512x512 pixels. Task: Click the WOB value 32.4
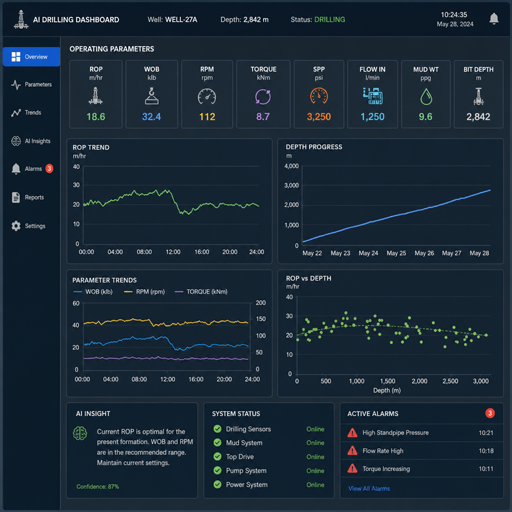click(x=152, y=117)
